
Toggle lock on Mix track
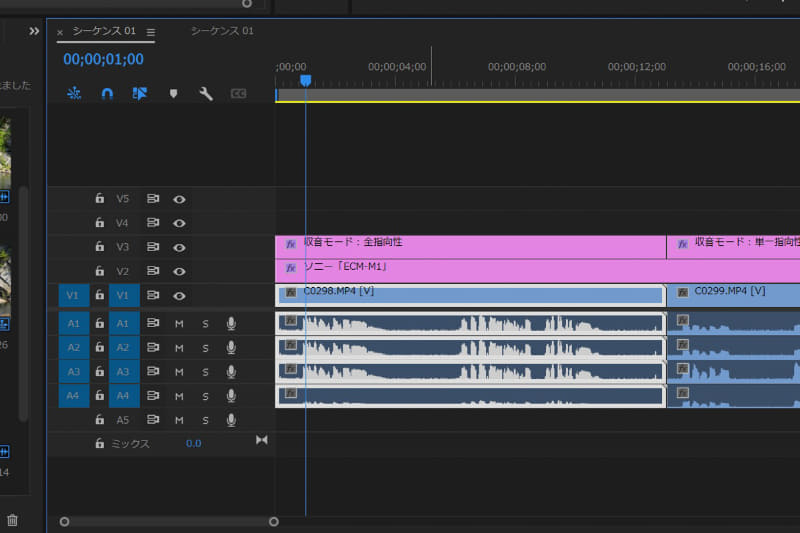pos(99,443)
